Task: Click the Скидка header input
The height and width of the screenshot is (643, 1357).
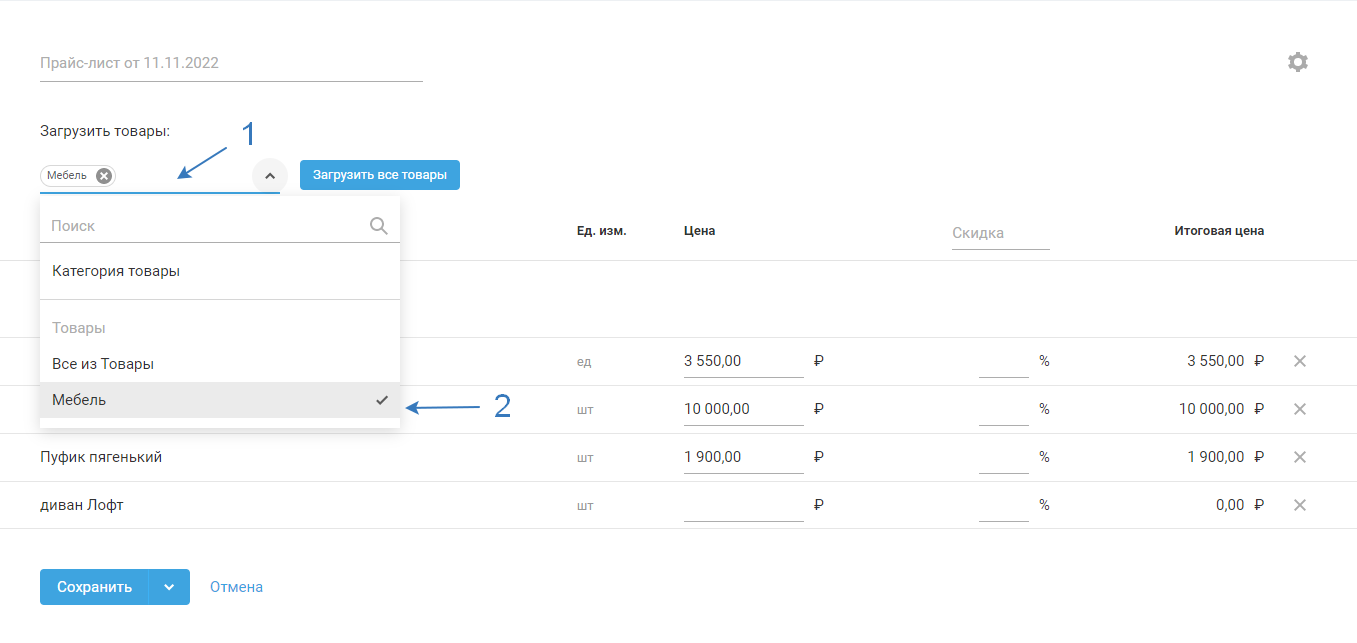Action: coord(1000,233)
